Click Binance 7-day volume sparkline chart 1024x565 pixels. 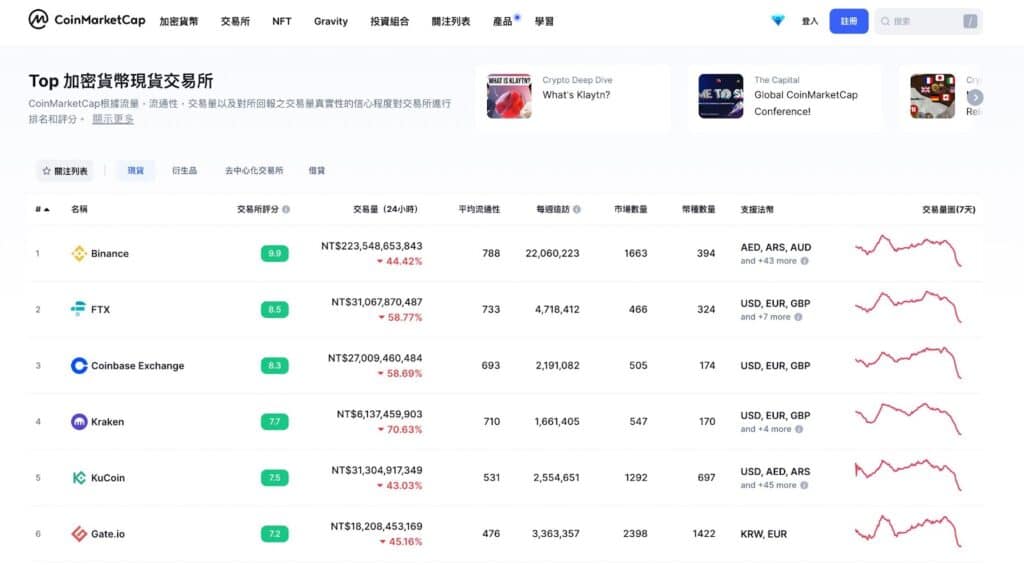[908, 251]
